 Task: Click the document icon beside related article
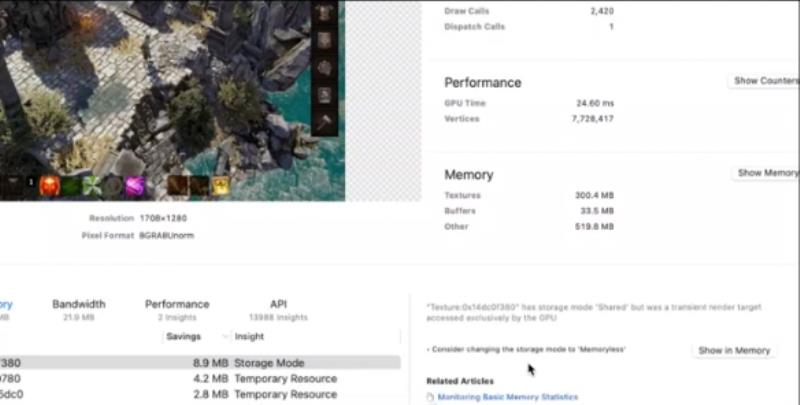click(x=430, y=397)
